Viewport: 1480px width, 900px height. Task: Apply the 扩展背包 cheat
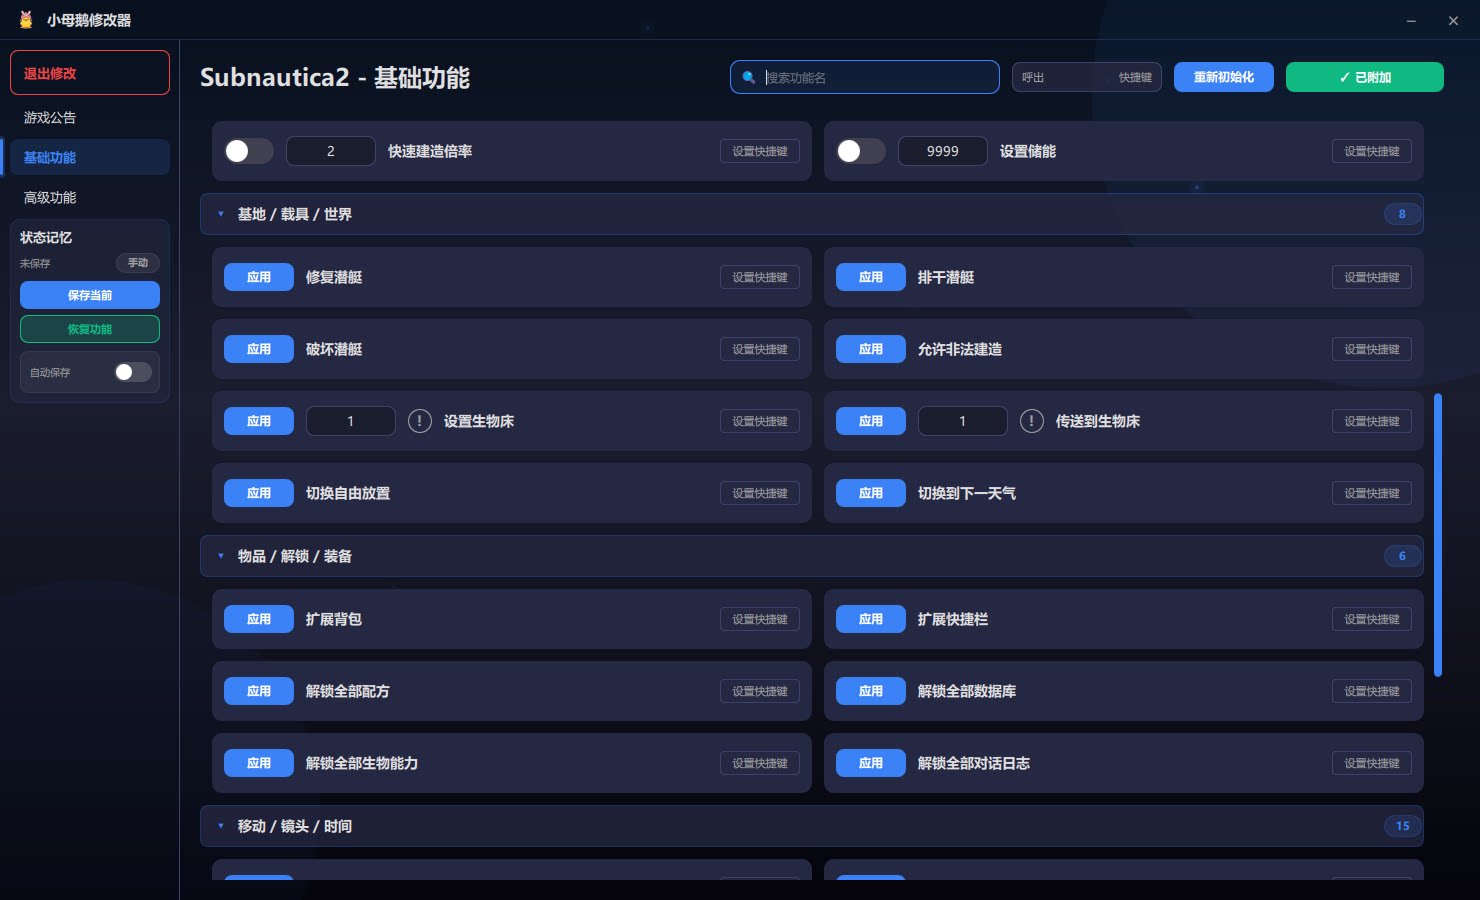[x=259, y=619]
